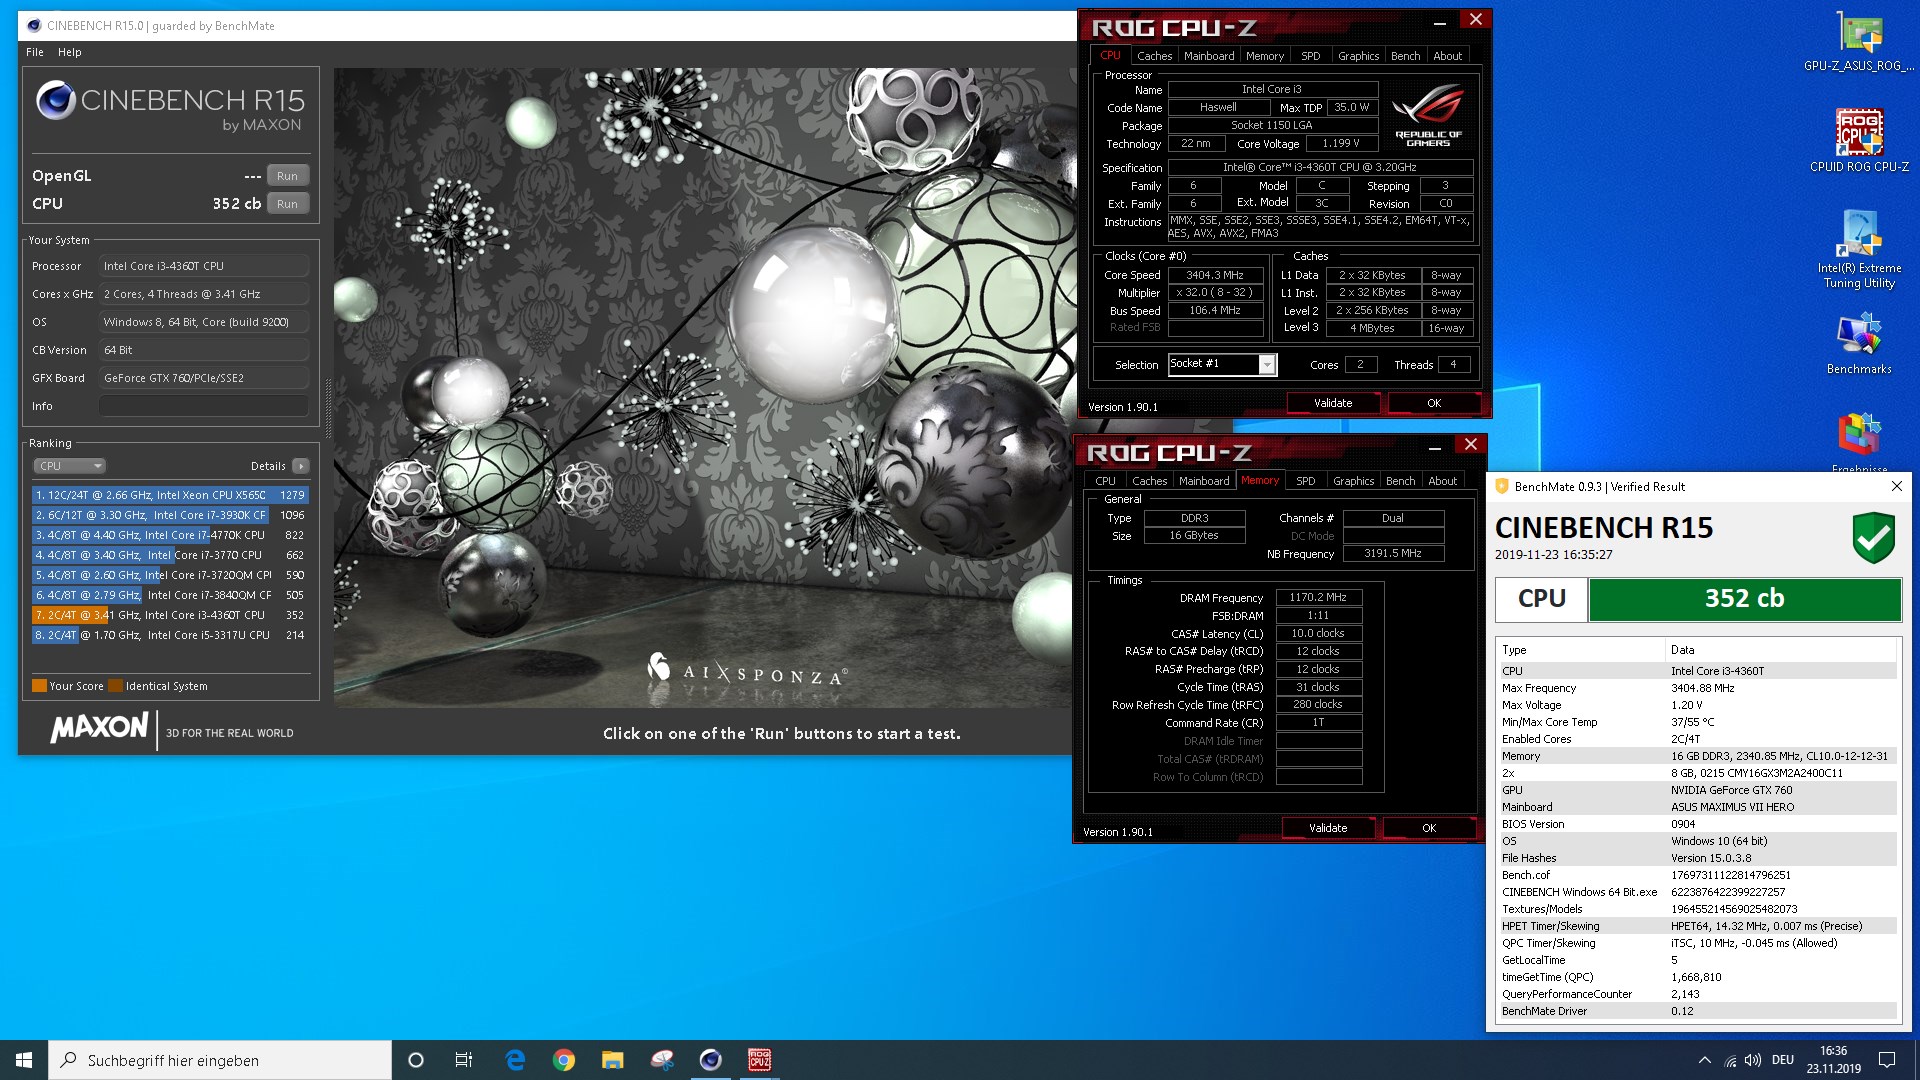Viewport: 1920px width, 1080px height.
Task: Switch to Mainboard tab in top CPU-Z
Action: (x=1209, y=56)
